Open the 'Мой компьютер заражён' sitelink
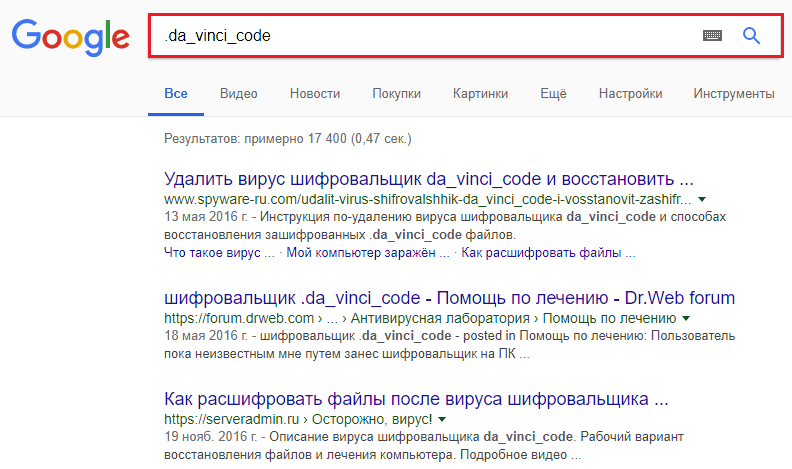 click(x=368, y=253)
